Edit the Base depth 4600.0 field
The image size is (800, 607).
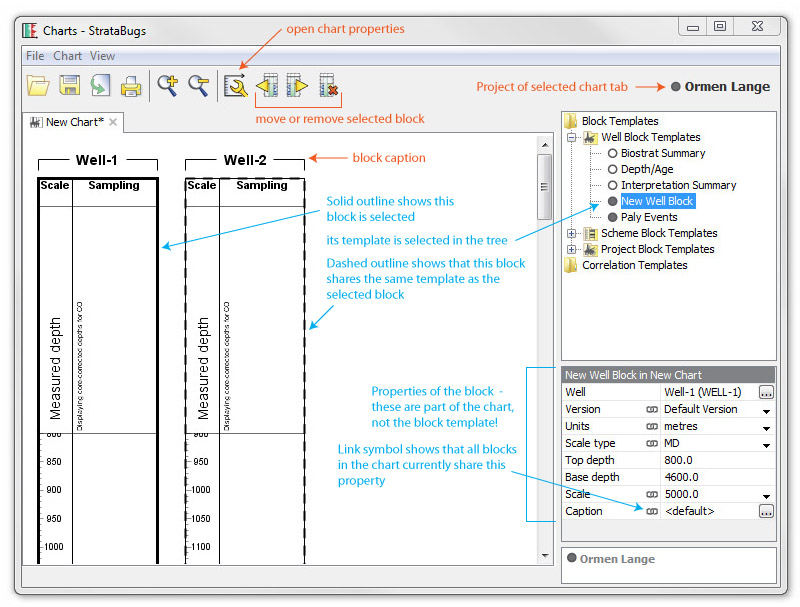(717, 477)
